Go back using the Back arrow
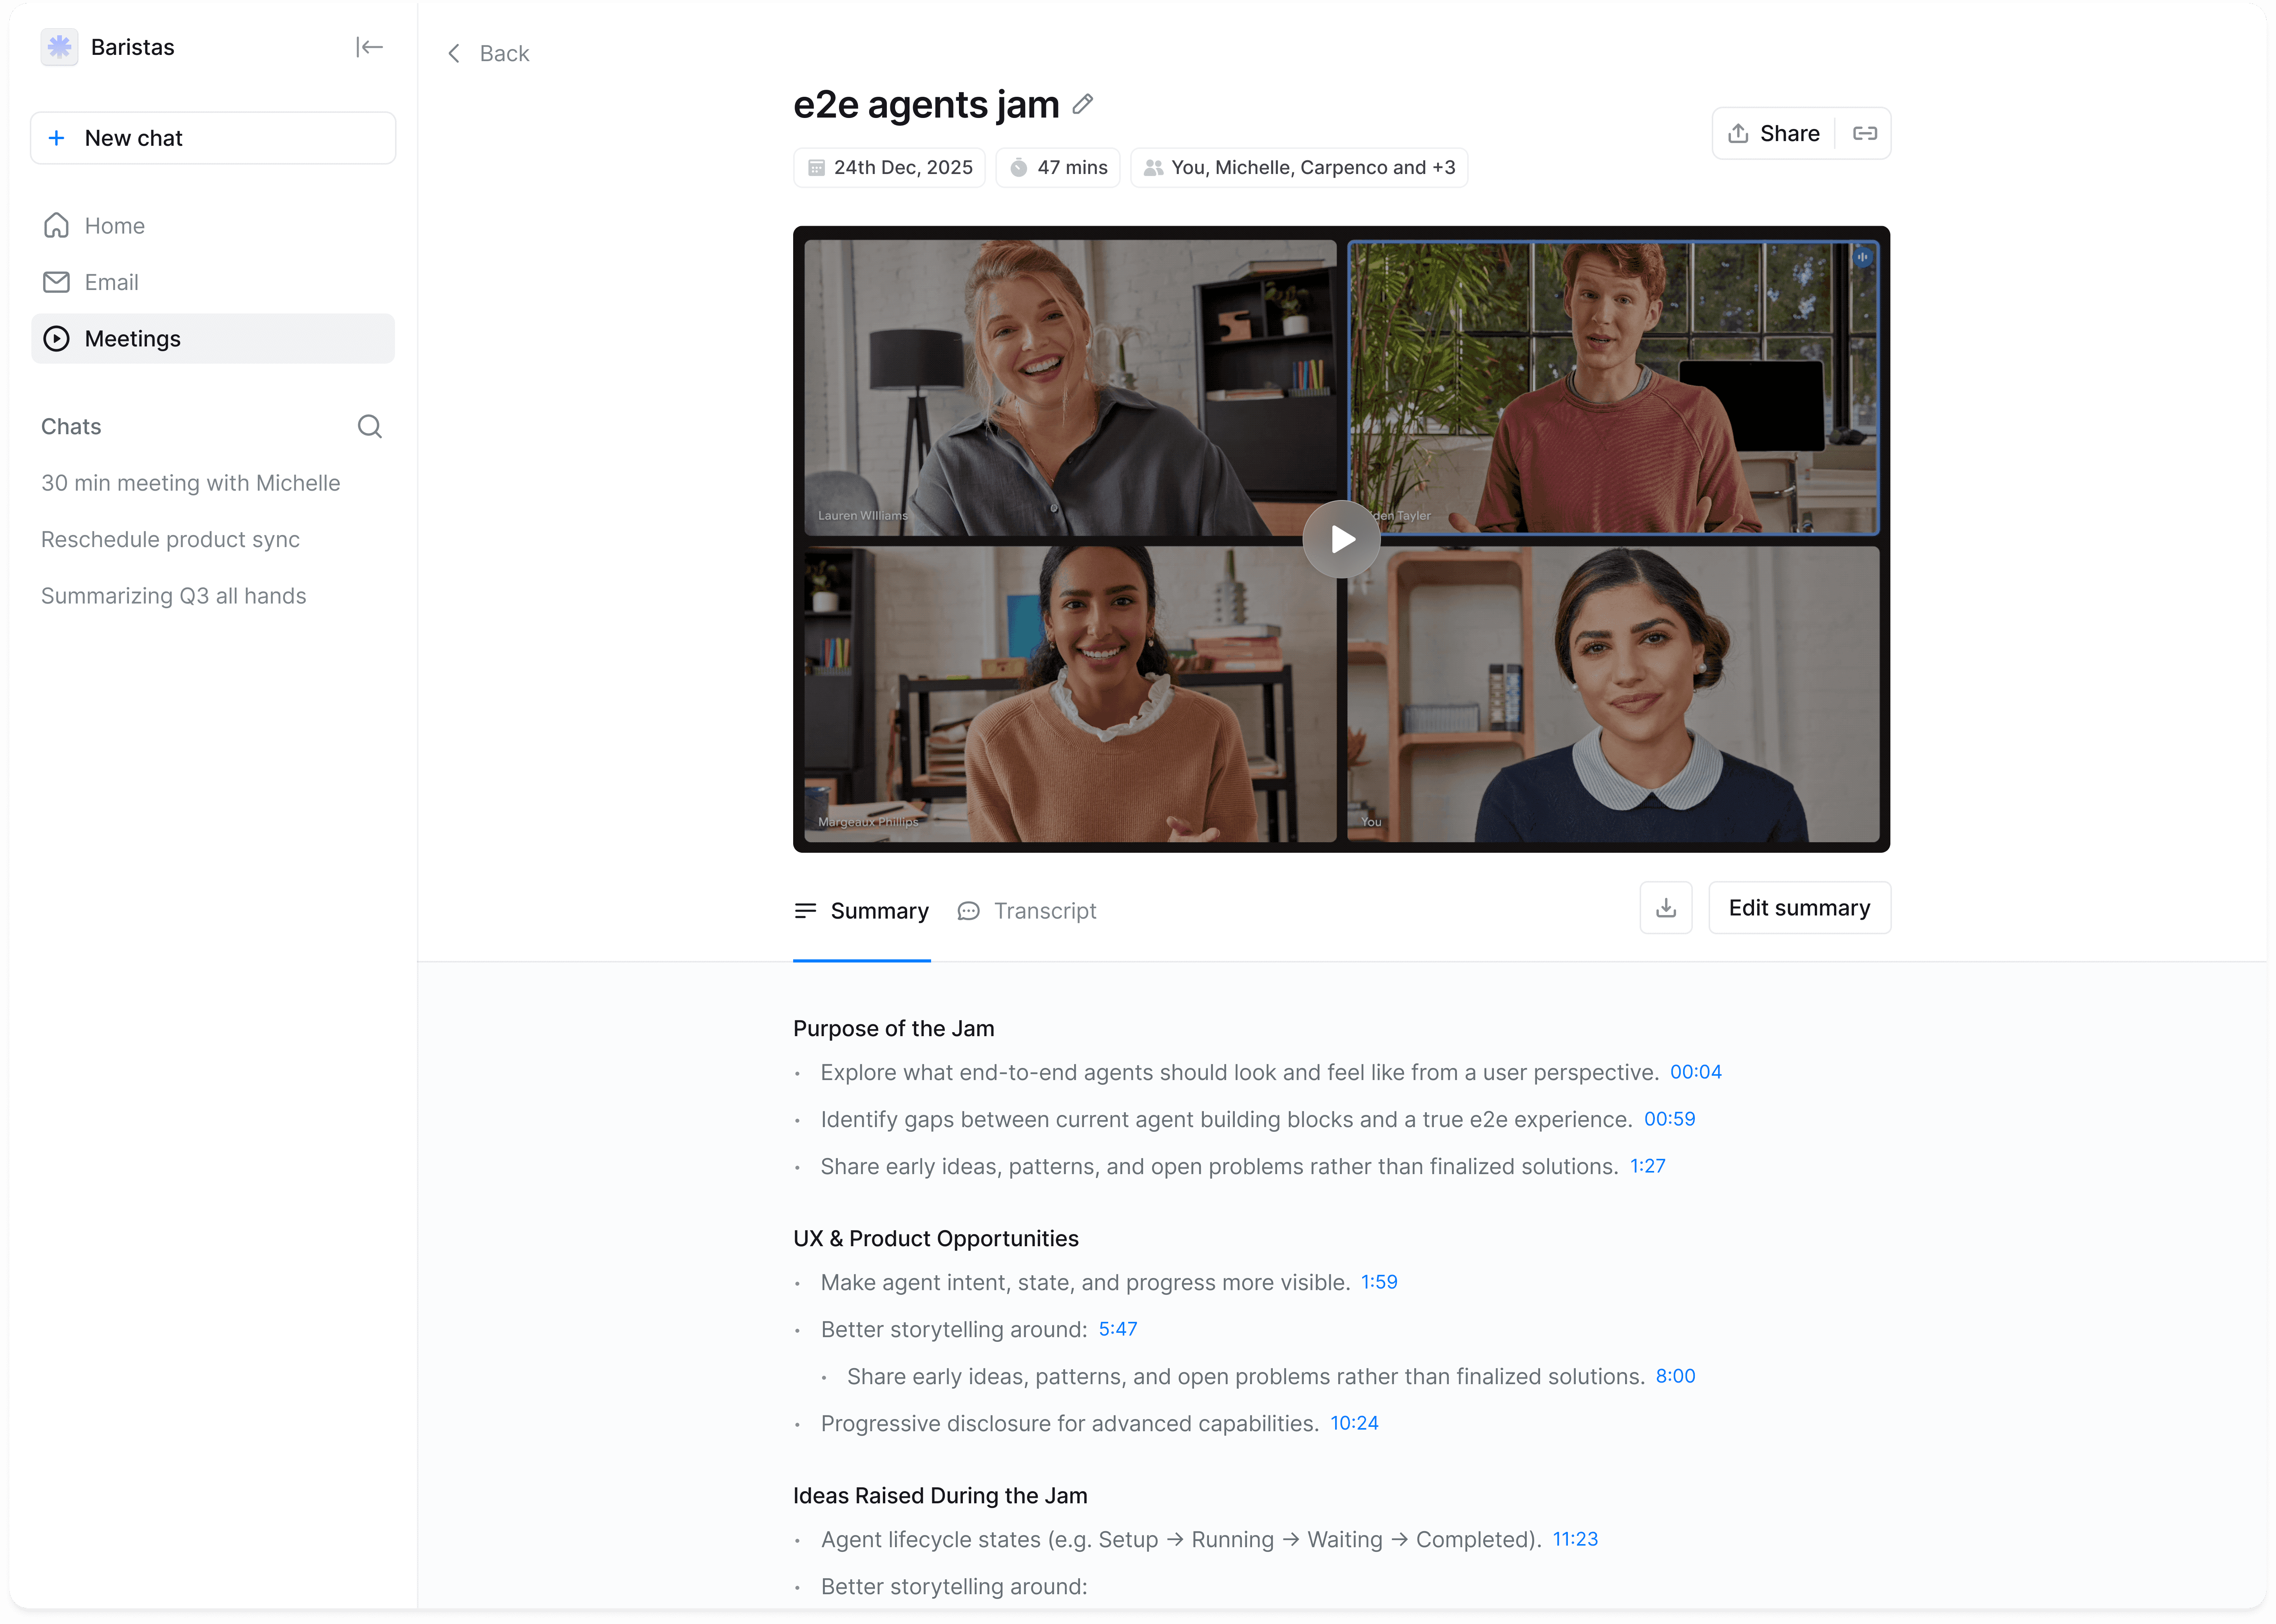 [488, 53]
